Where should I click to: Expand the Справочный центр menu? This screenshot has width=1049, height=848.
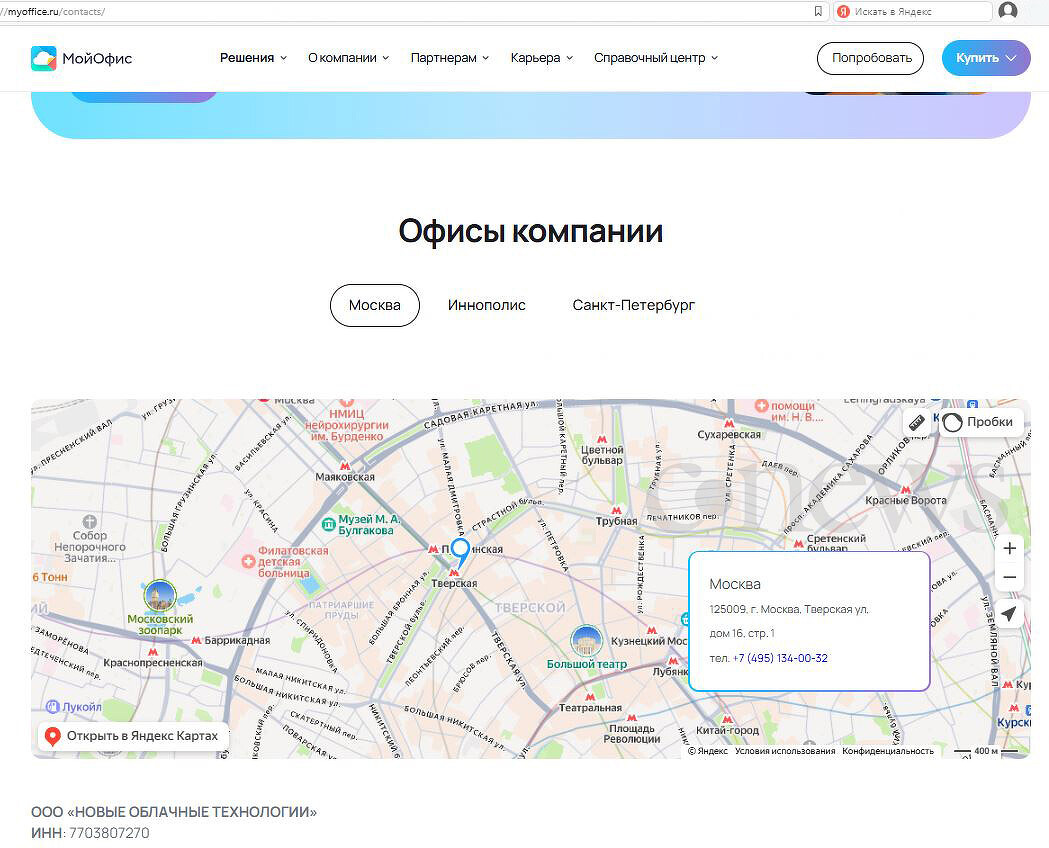tap(656, 58)
